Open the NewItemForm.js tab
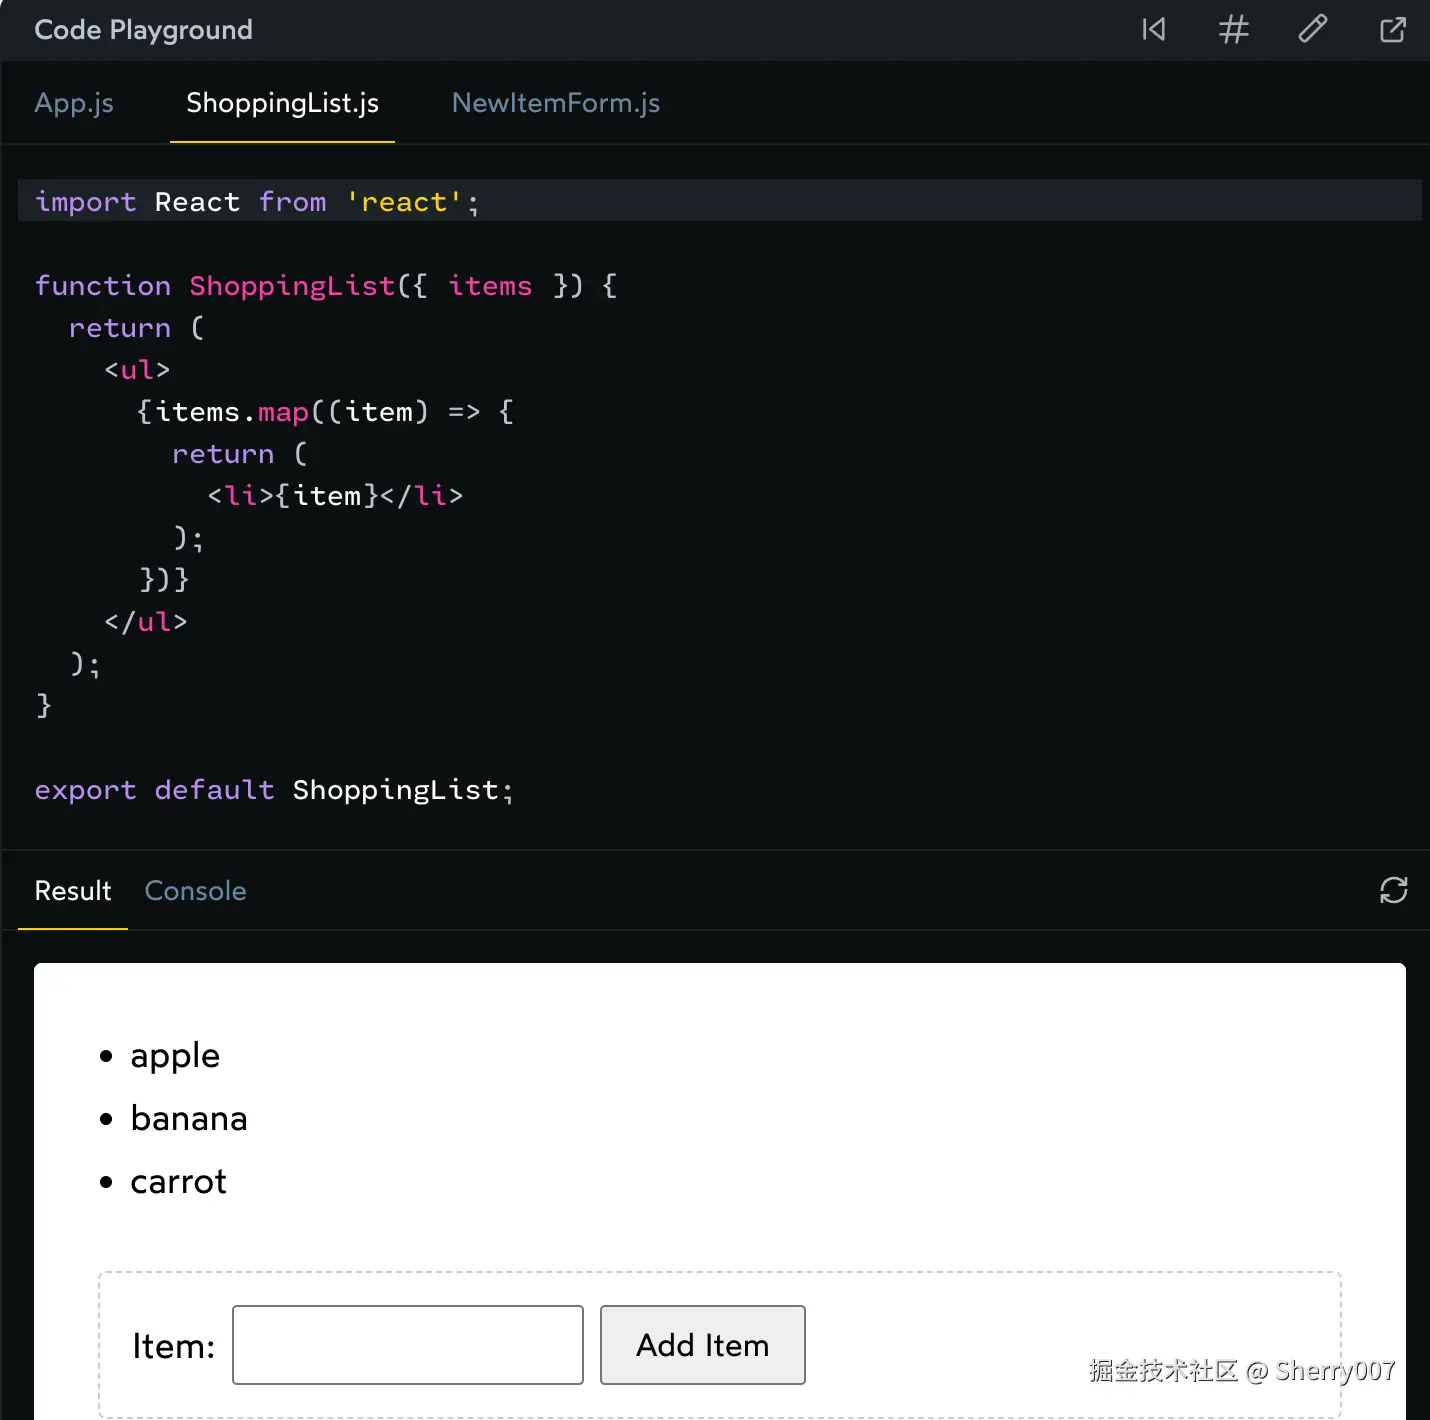The image size is (1430, 1420). click(x=555, y=103)
